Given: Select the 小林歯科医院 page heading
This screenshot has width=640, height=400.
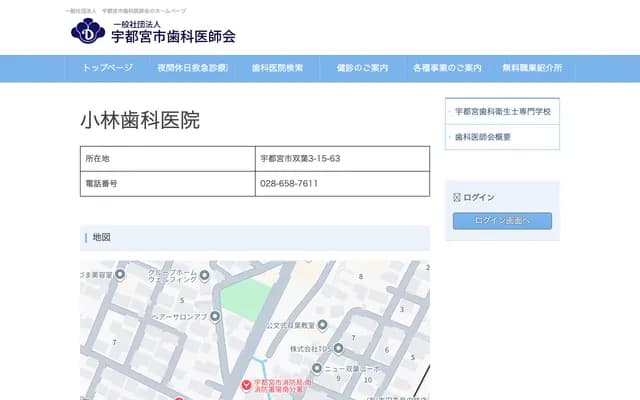Looking at the screenshot, I should tap(140, 120).
